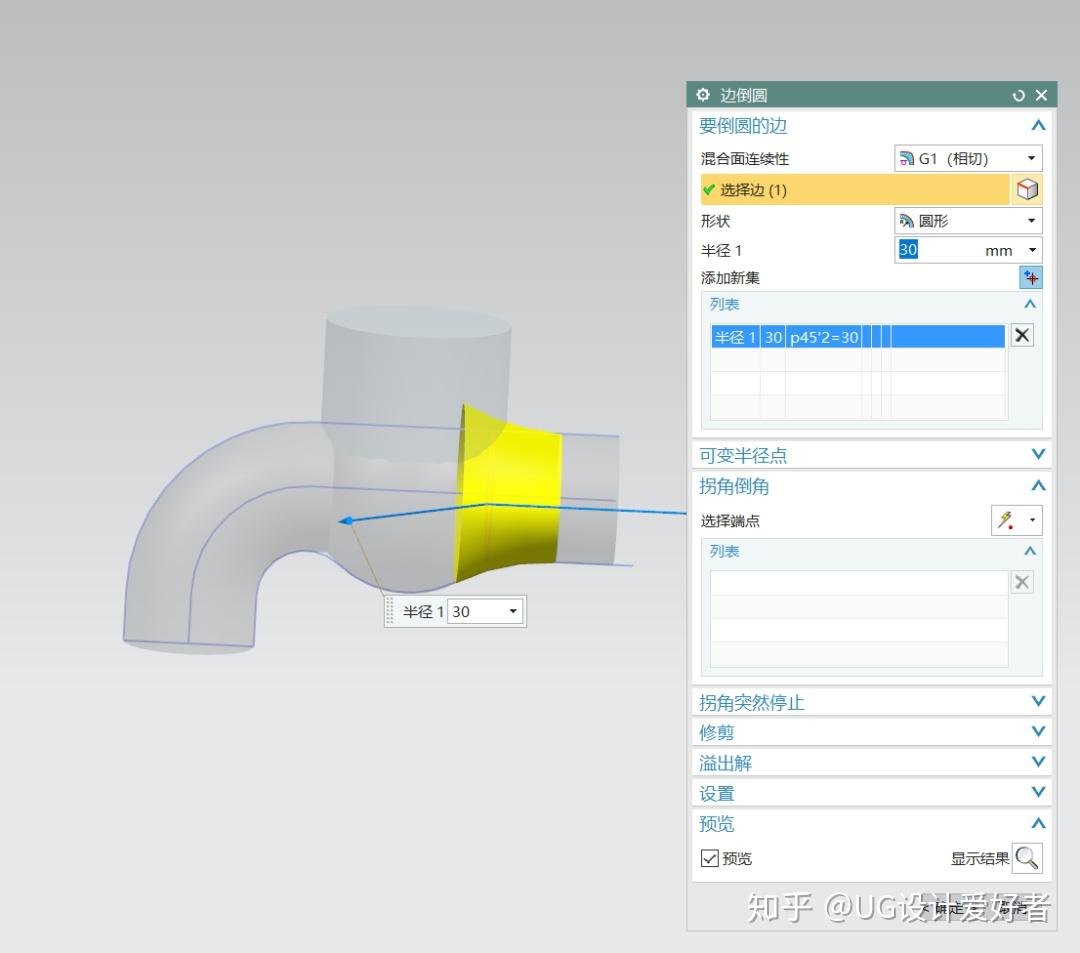The width and height of the screenshot is (1080, 953).
Task: Delete the radius set with the X button
Action: tap(1022, 335)
